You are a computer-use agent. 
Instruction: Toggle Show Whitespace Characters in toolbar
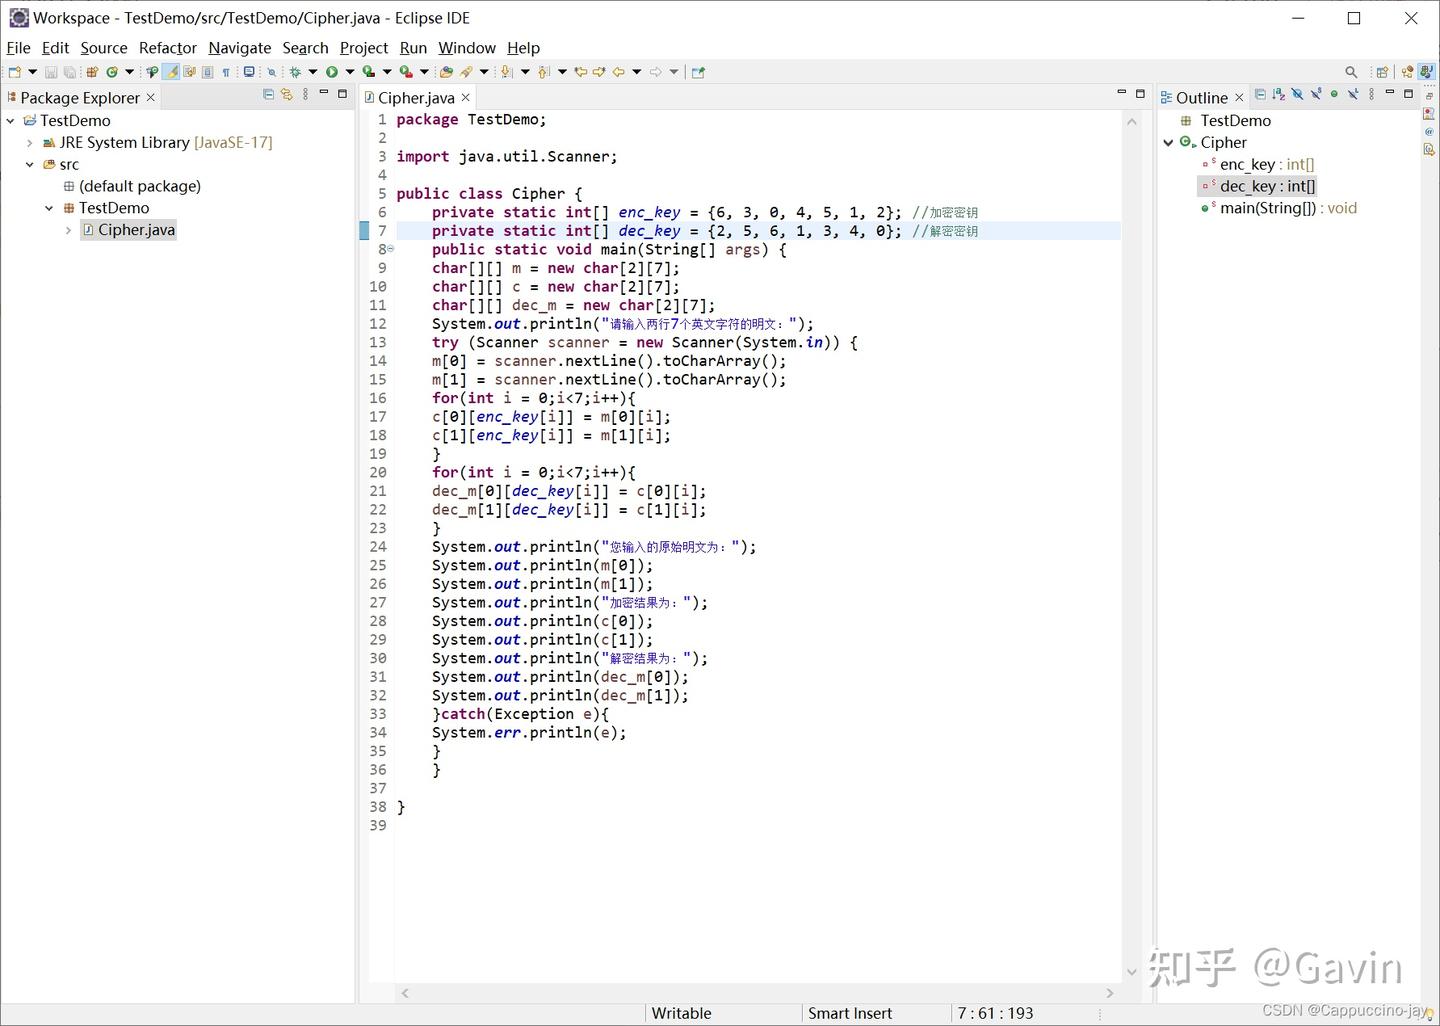(x=225, y=71)
